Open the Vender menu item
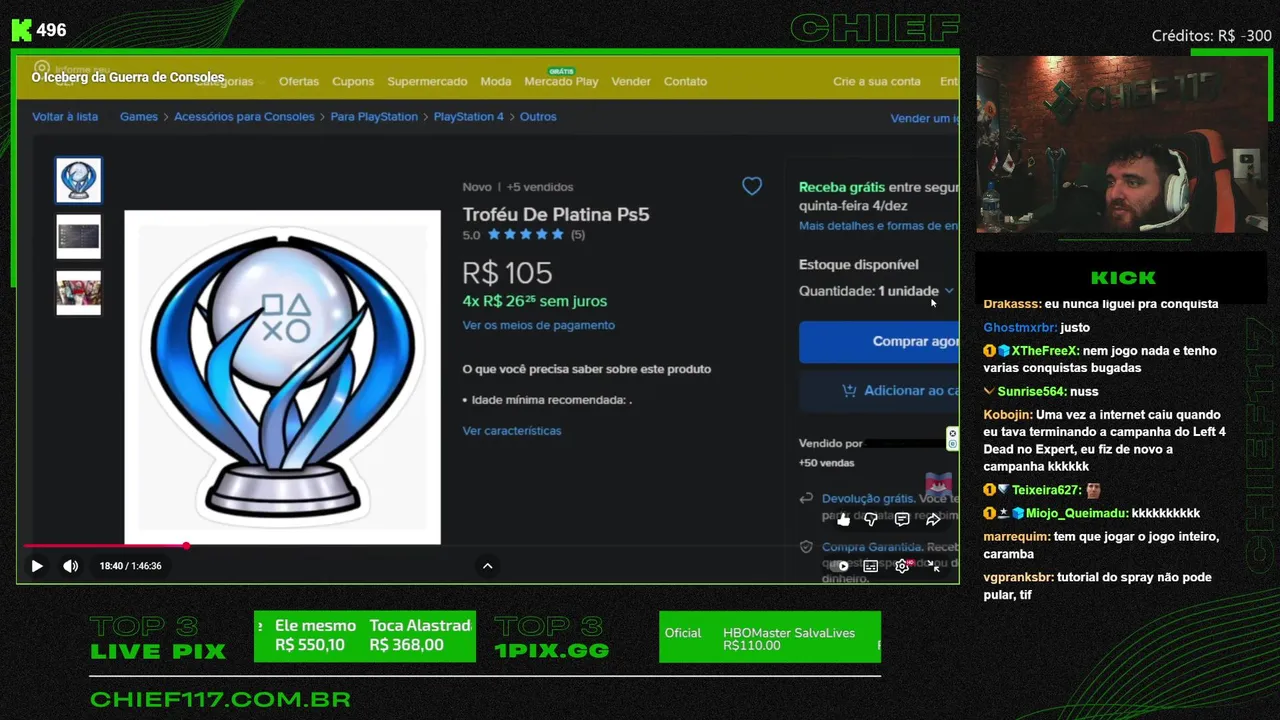This screenshot has width=1280, height=720. (631, 82)
